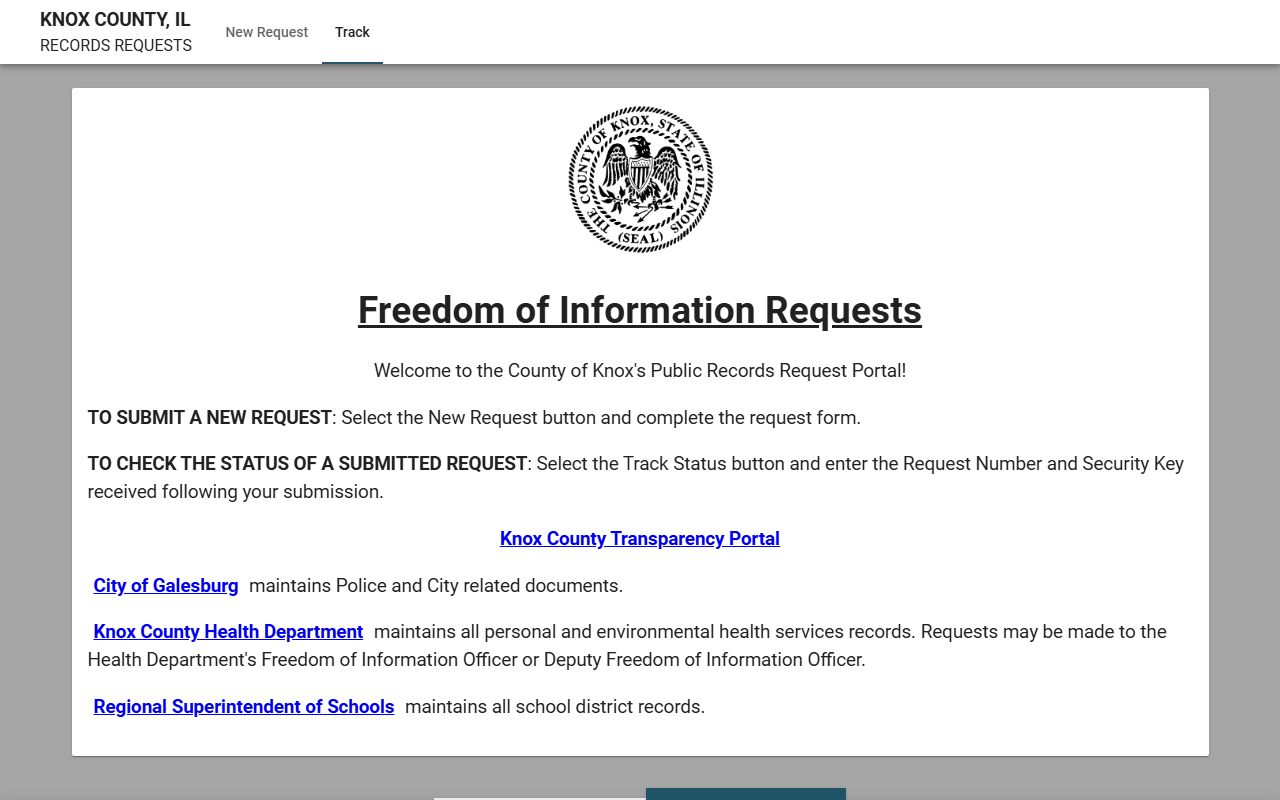Click the Knox County seal image

click(x=640, y=179)
